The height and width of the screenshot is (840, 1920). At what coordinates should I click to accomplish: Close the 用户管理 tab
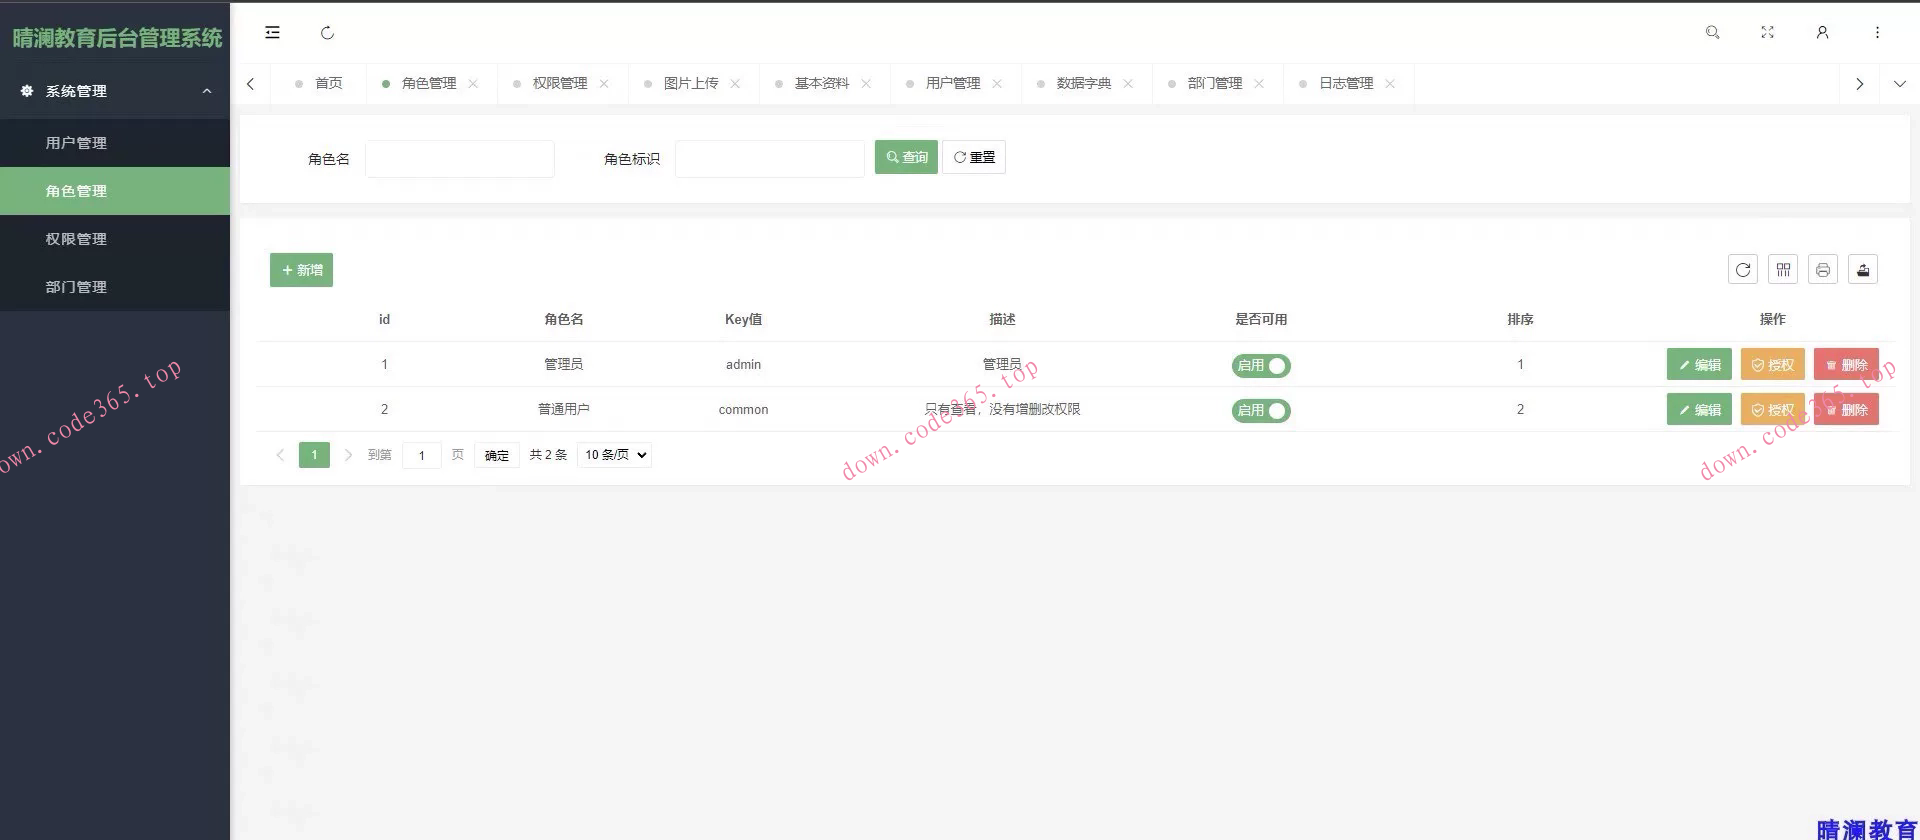pyautogui.click(x=997, y=84)
